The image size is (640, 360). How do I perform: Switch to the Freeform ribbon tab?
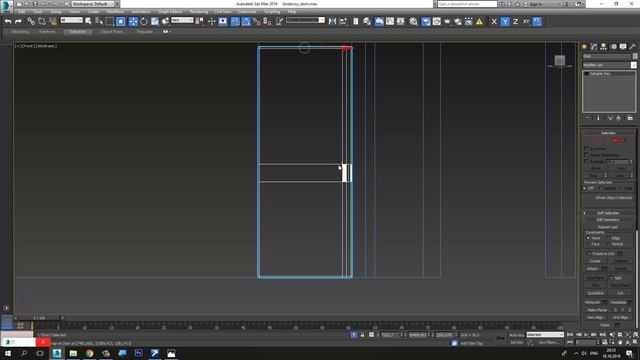(47, 31)
